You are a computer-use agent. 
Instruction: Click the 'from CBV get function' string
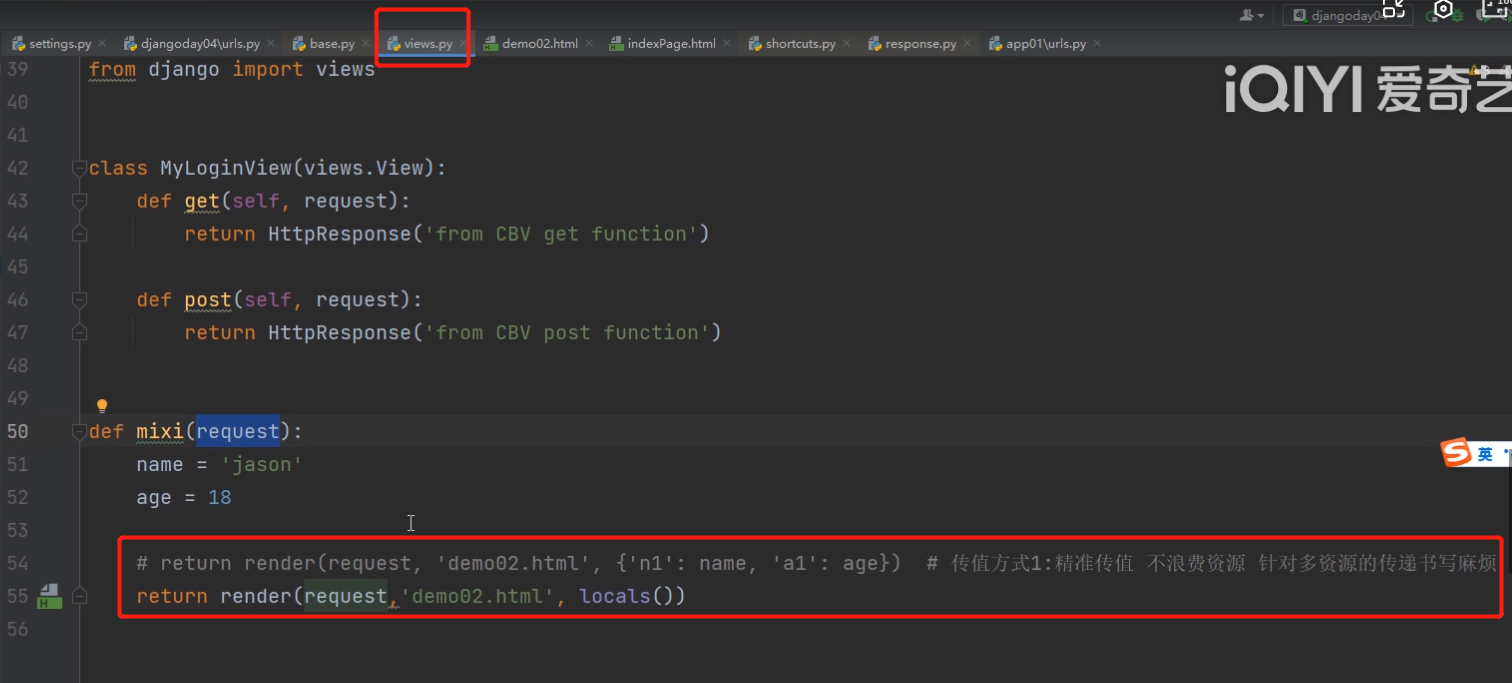[x=561, y=234]
